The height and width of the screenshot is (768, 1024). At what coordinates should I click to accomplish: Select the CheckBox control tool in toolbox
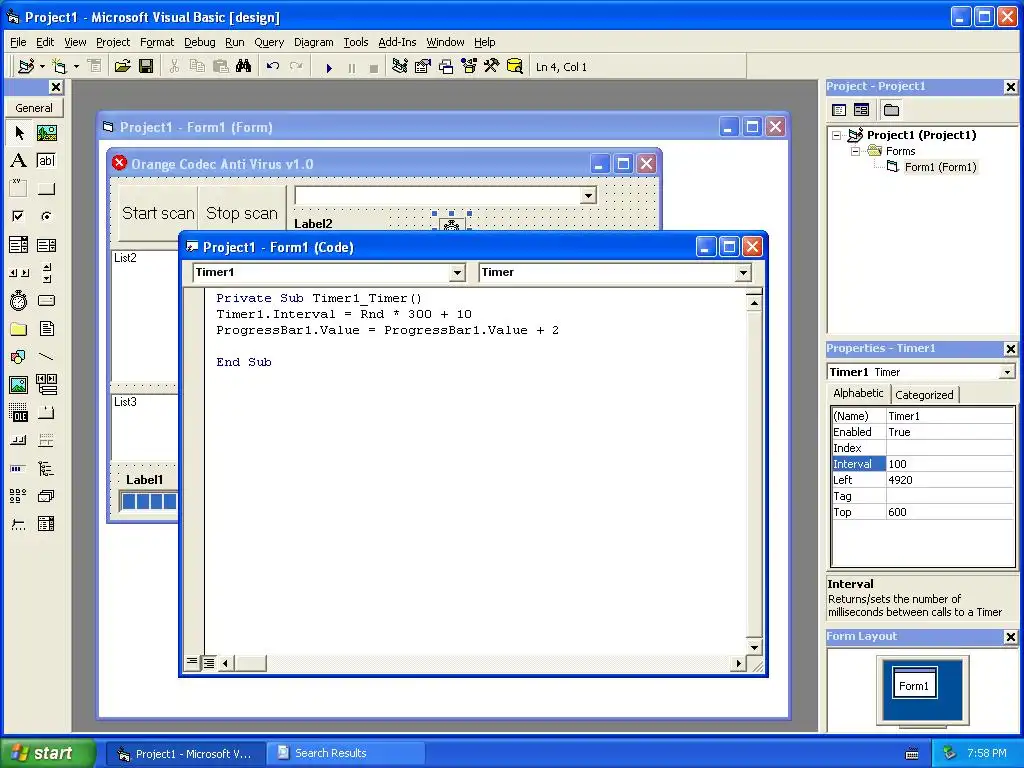pyautogui.click(x=19, y=216)
